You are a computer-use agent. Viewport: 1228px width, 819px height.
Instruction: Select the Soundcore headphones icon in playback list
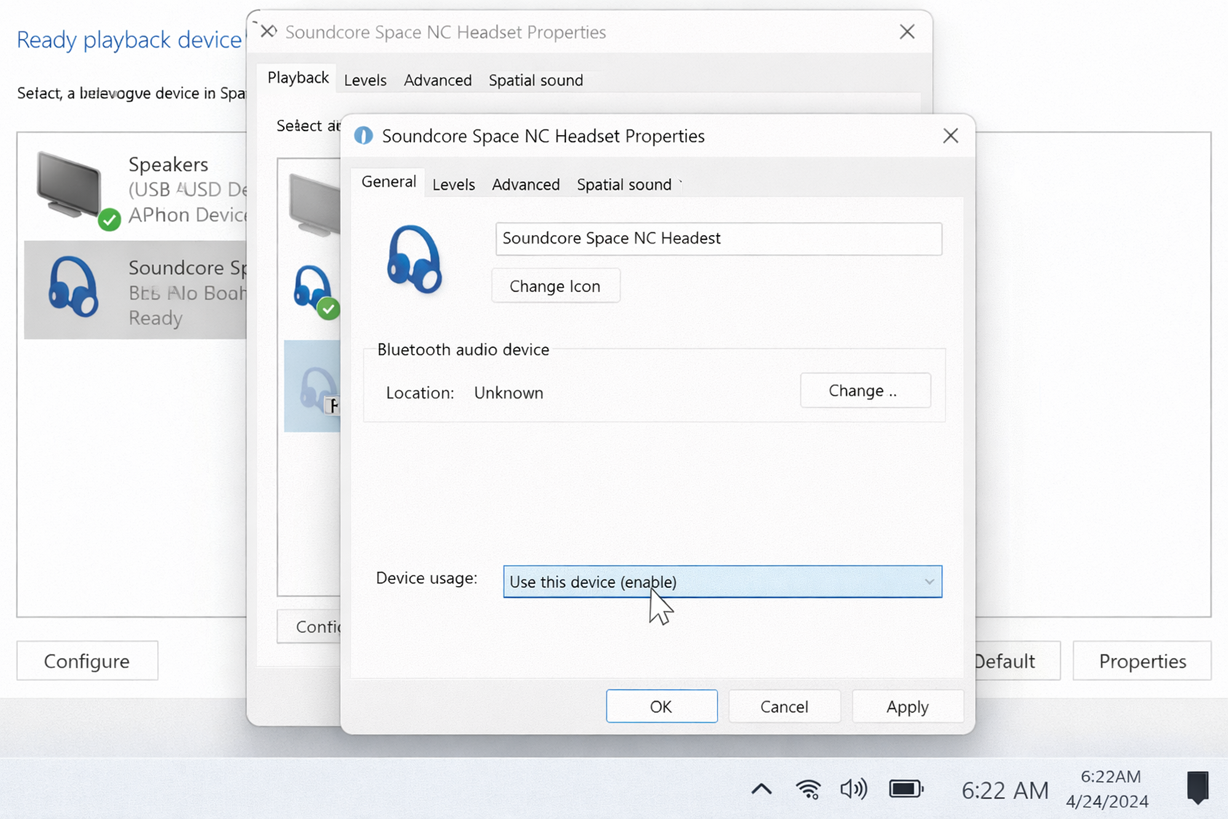(x=73, y=287)
